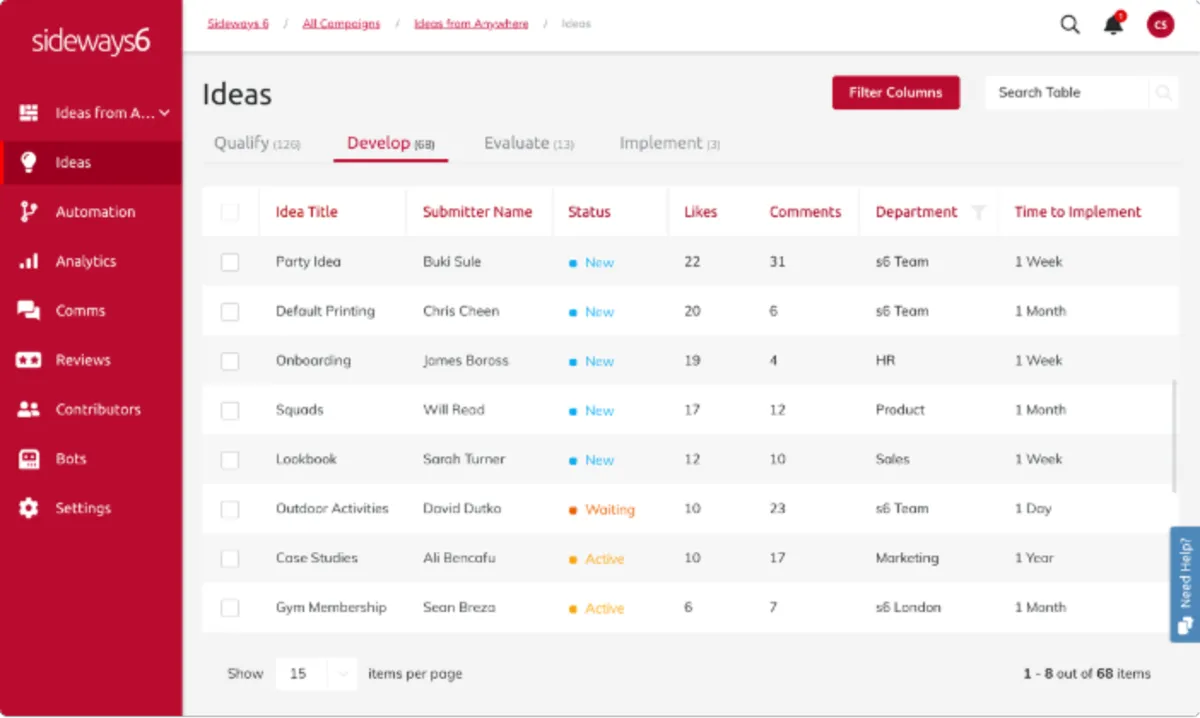Check the Default Printing row checkbox
Viewport: 1200px width, 718px height.
(x=230, y=311)
